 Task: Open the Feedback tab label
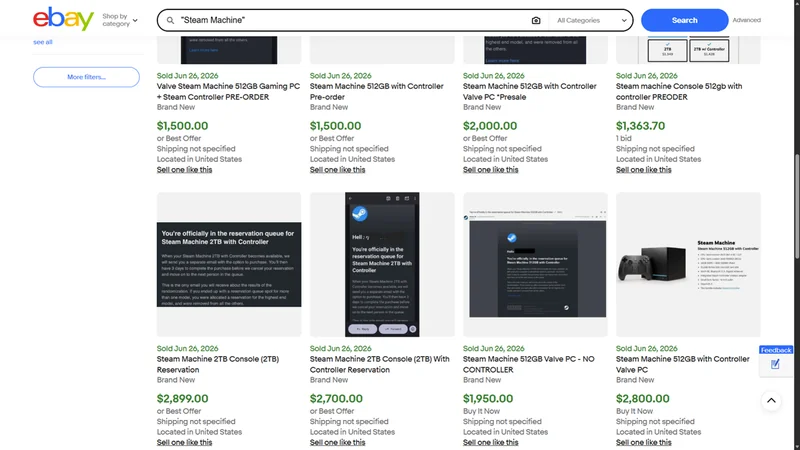tap(776, 350)
